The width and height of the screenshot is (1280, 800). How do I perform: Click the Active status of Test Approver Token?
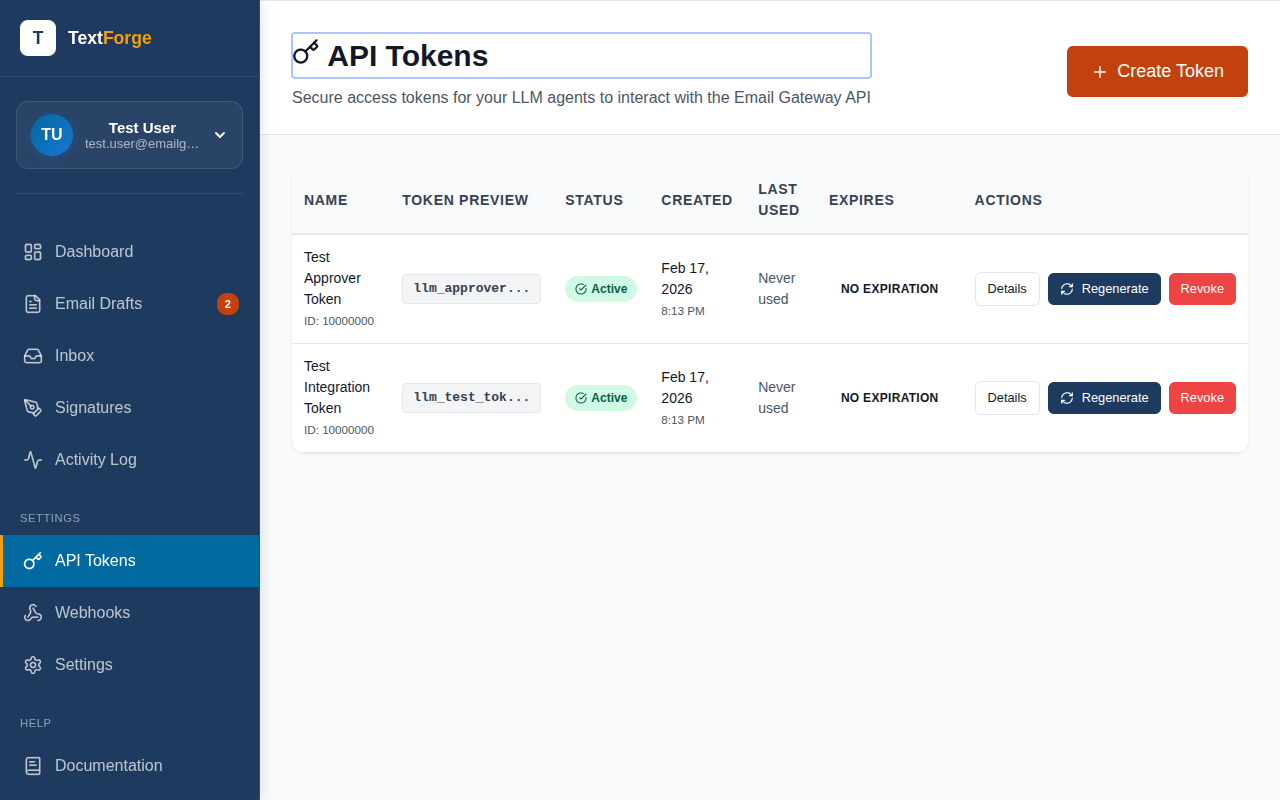pyautogui.click(x=601, y=289)
